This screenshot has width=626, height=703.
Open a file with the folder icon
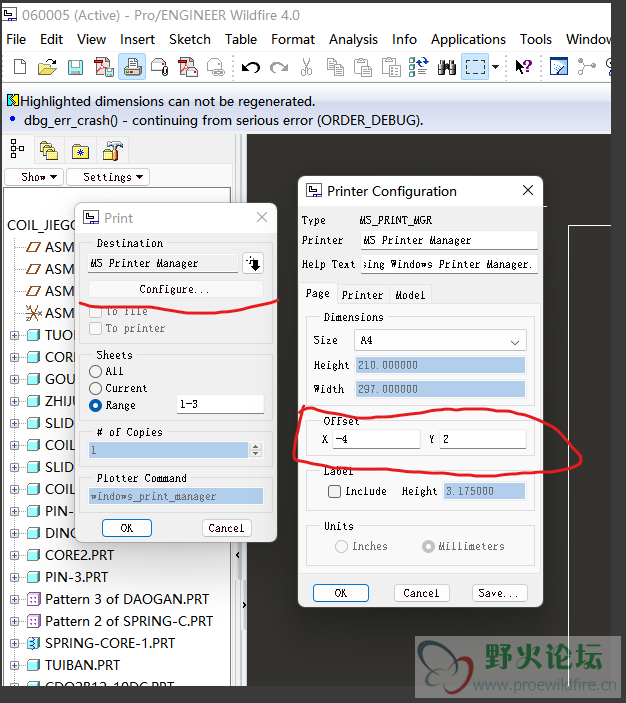pos(48,67)
